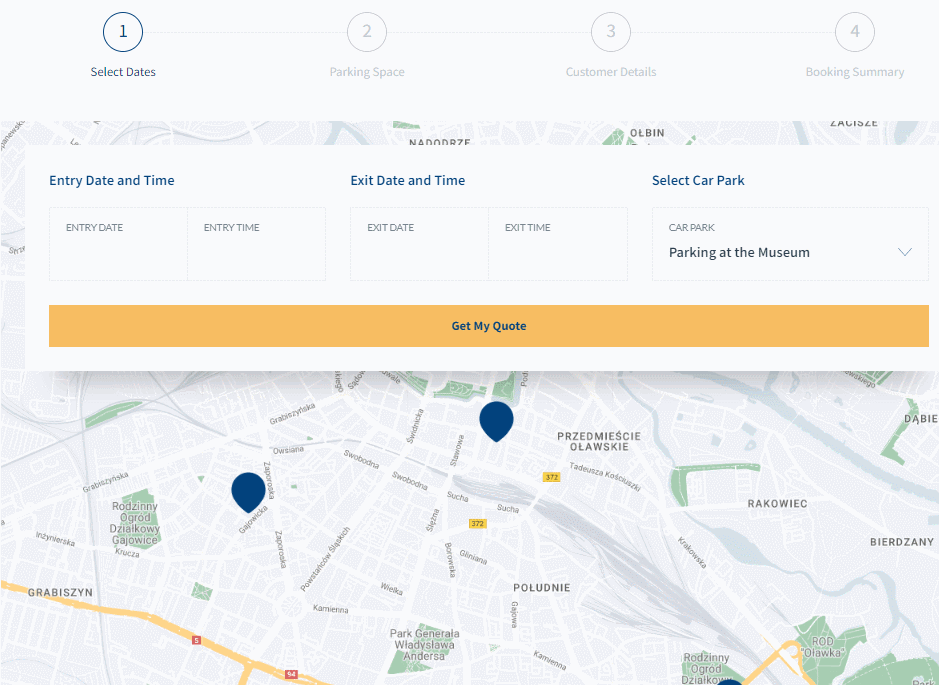
Task: Open the Exit Date field
Action: 419,244
